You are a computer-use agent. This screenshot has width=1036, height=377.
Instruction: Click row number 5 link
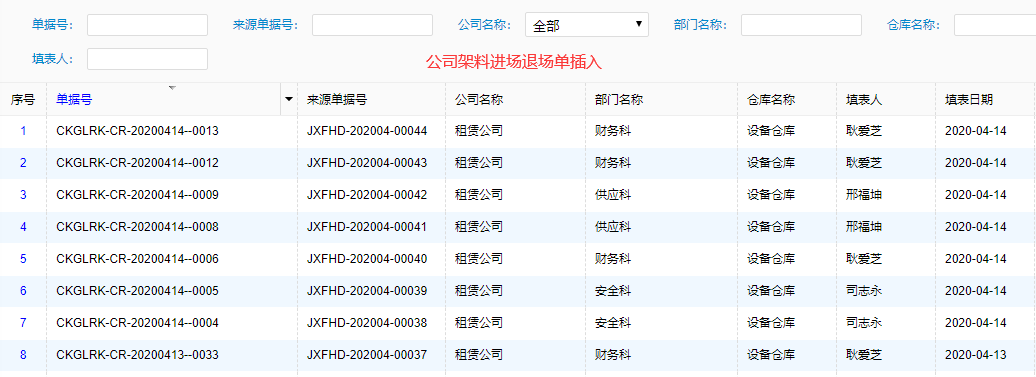click(23, 258)
